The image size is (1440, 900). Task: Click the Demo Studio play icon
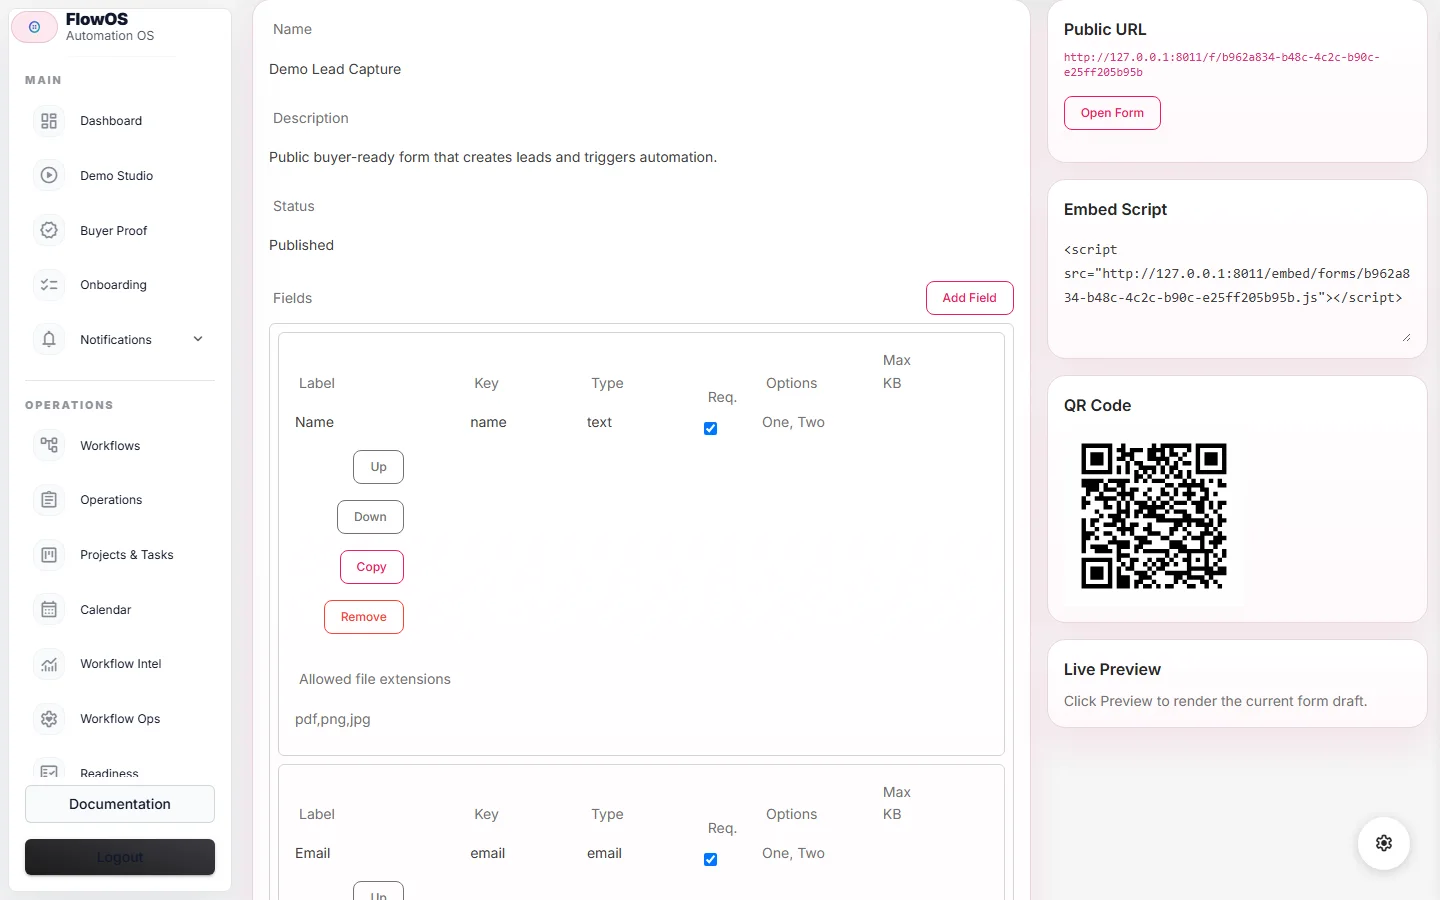click(x=49, y=175)
